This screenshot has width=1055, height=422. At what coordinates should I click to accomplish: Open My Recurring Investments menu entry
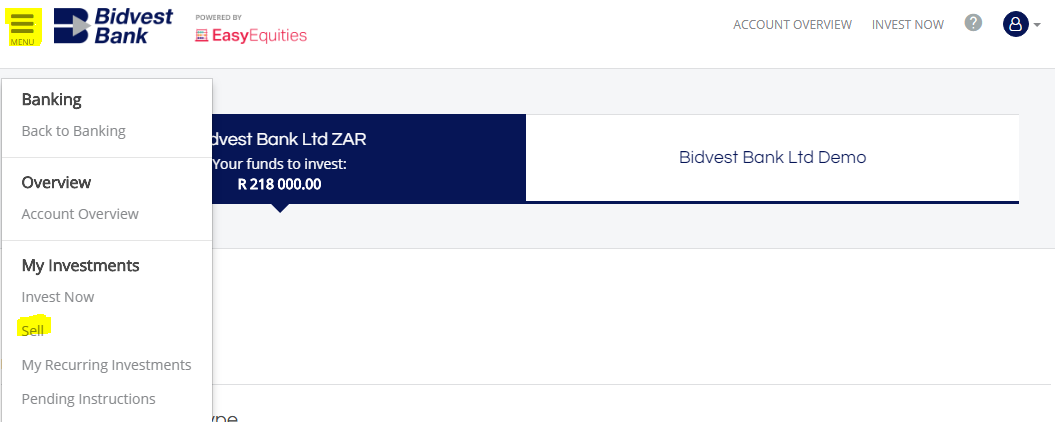(106, 365)
